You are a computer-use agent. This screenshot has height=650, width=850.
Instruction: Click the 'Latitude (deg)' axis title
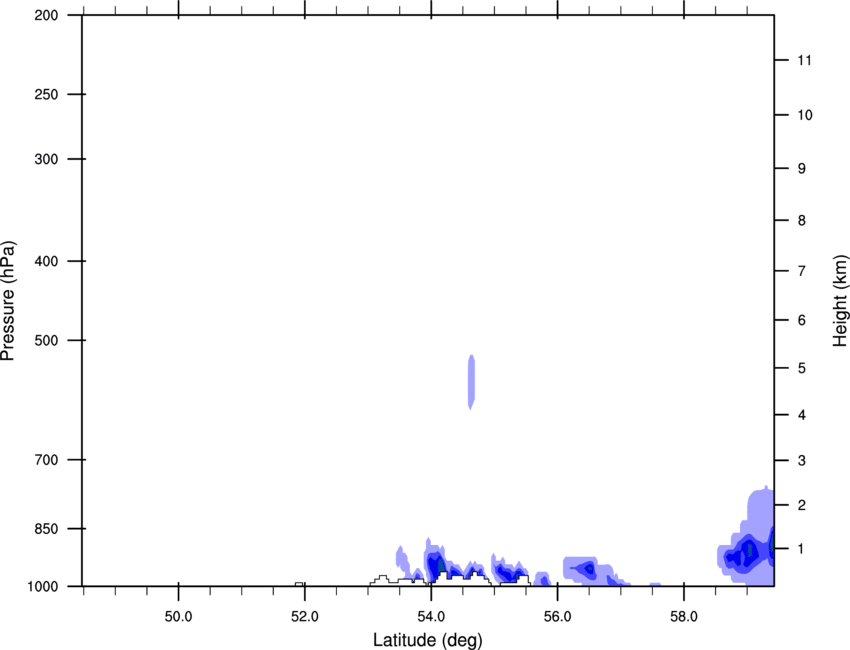coord(427,640)
